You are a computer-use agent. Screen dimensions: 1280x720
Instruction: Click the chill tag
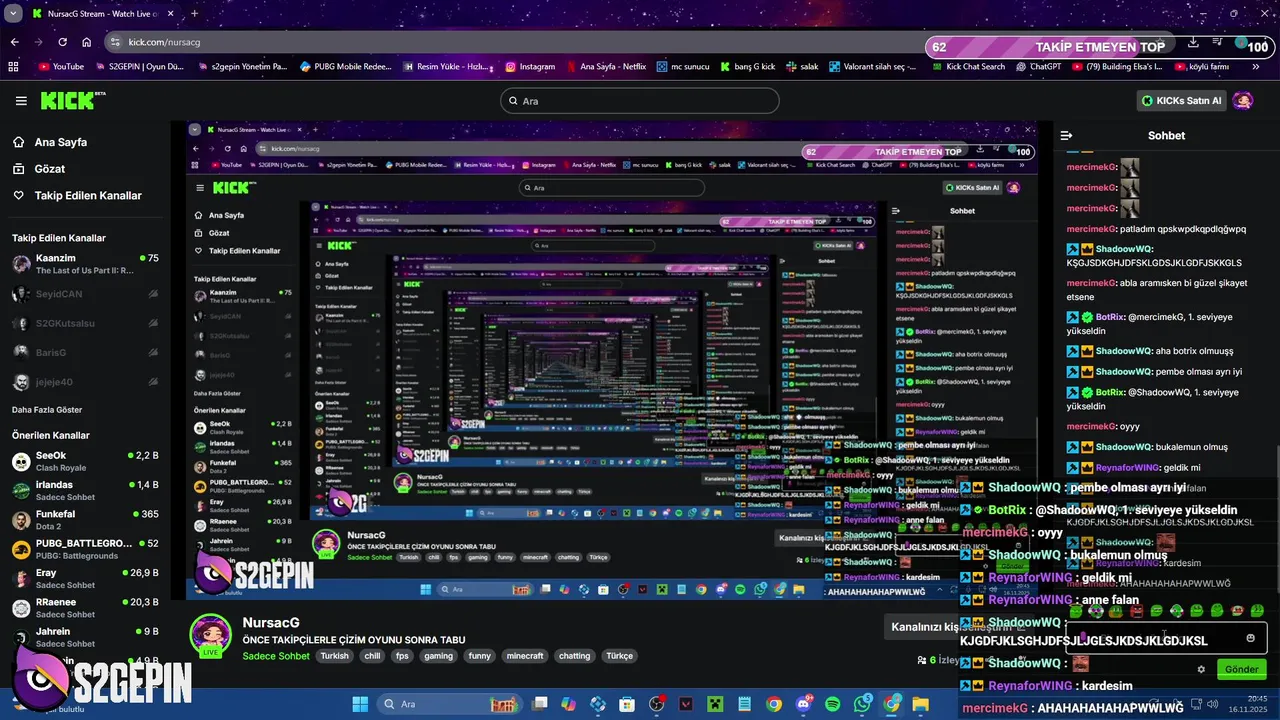tap(372, 656)
